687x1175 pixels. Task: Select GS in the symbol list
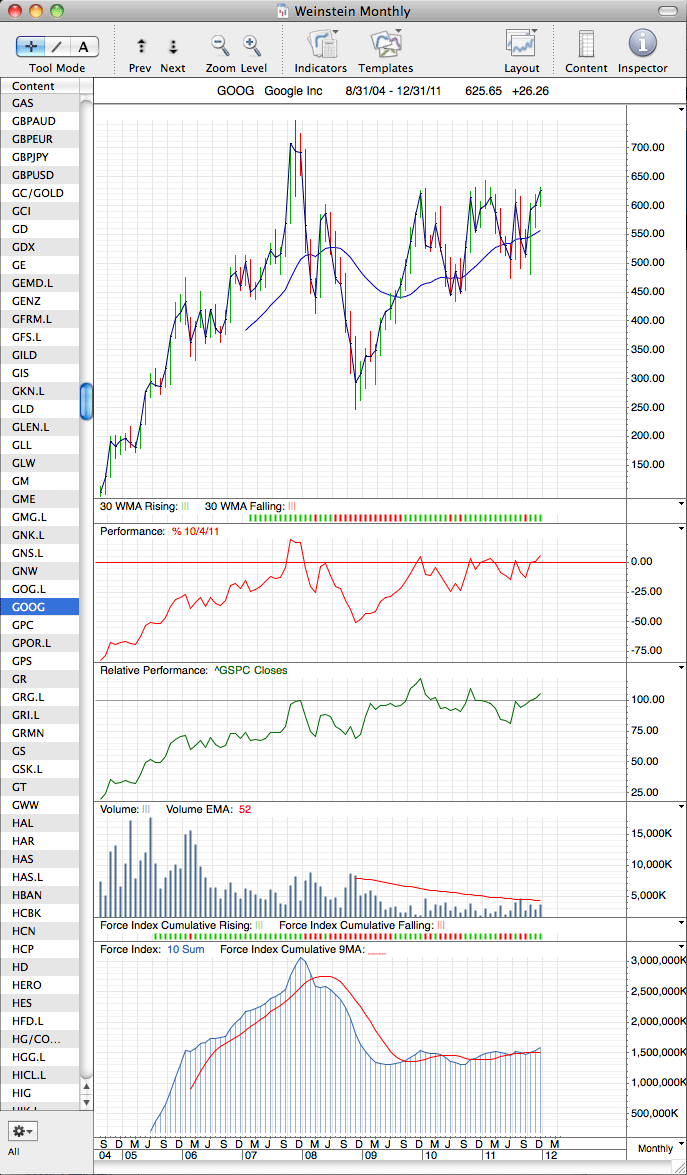click(39, 750)
